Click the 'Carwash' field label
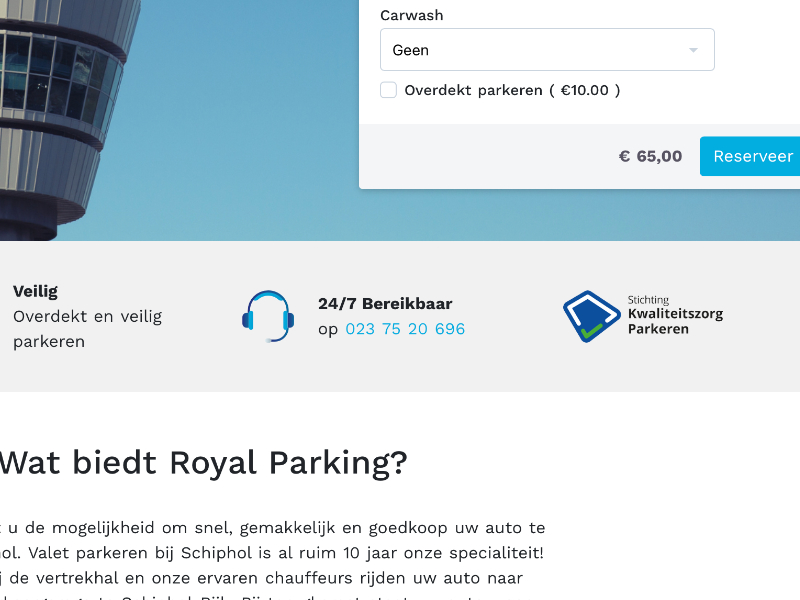 (x=411, y=16)
